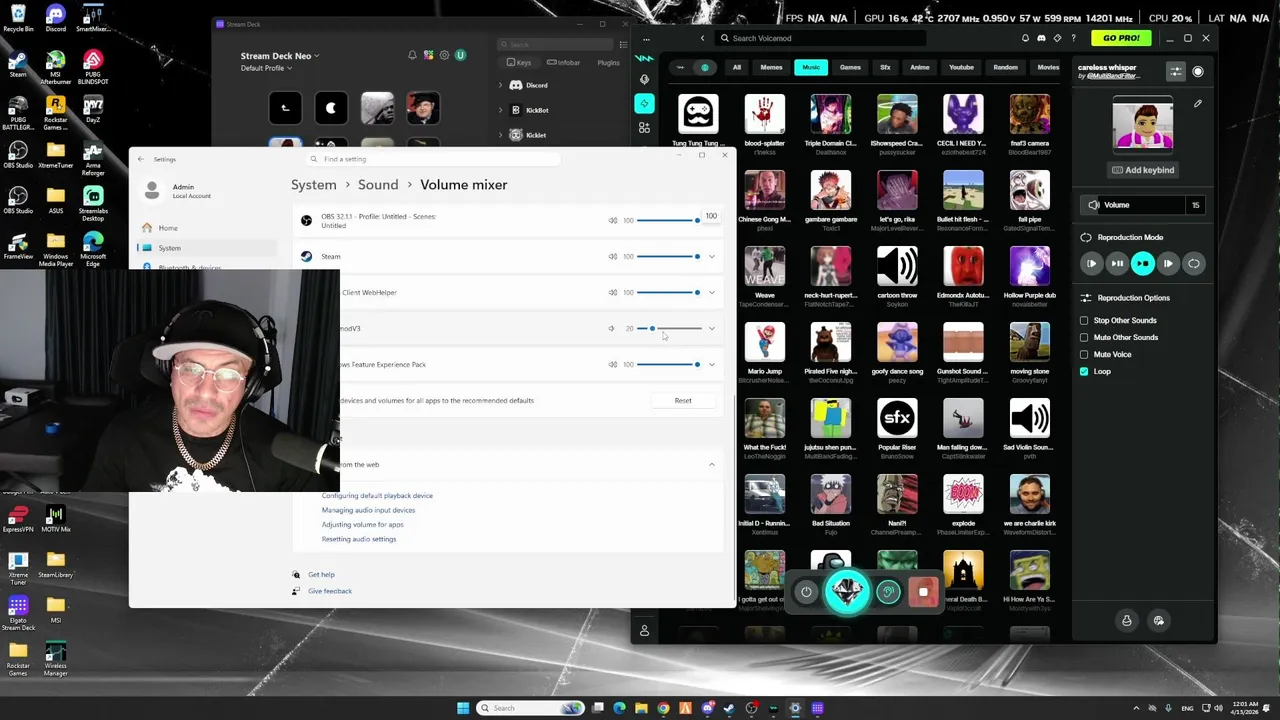The height and width of the screenshot is (720, 1280).
Task: Mute Steam speaker icon in Volume mixer
Action: pos(613,256)
